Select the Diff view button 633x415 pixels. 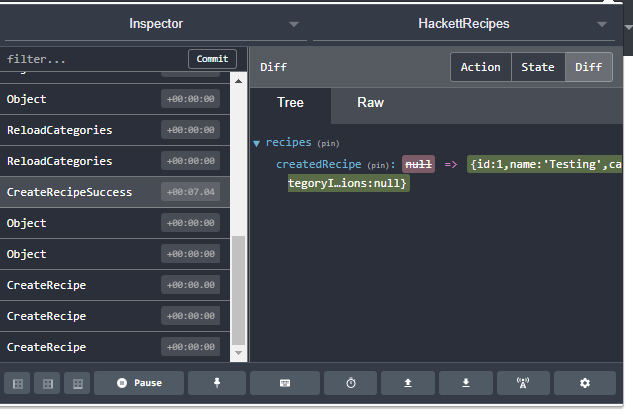pos(589,67)
